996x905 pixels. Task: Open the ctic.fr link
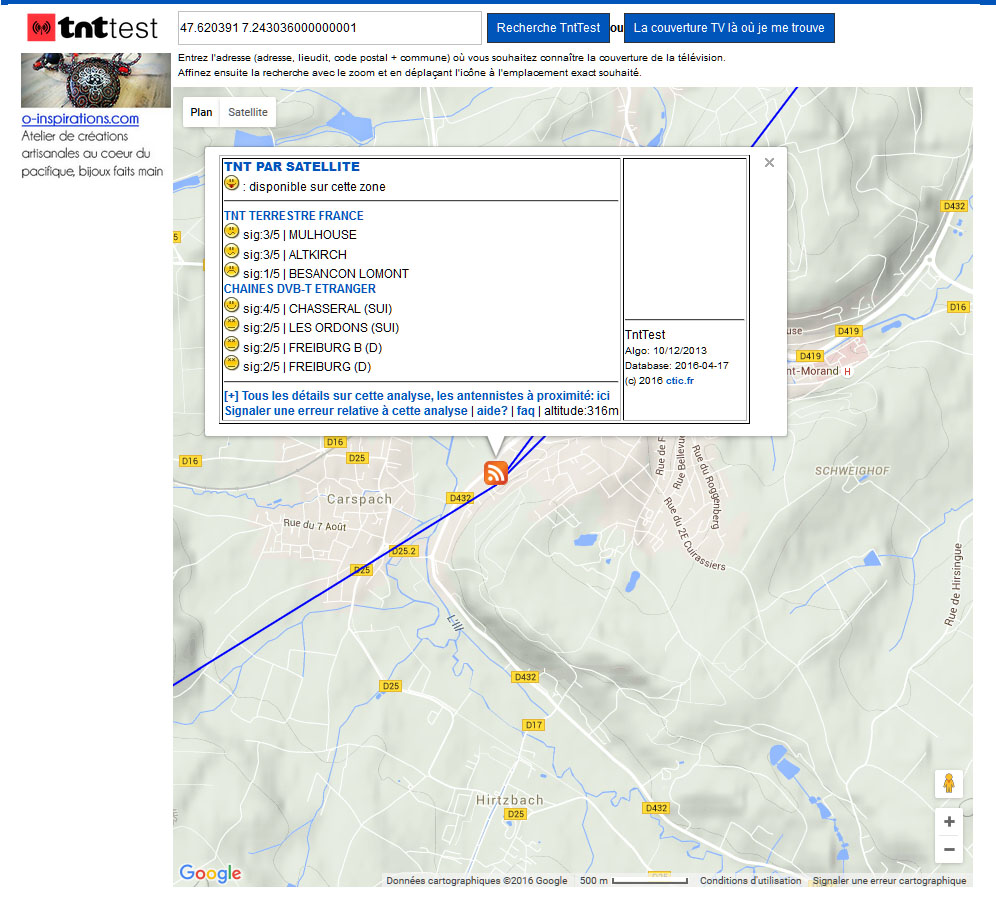680,380
